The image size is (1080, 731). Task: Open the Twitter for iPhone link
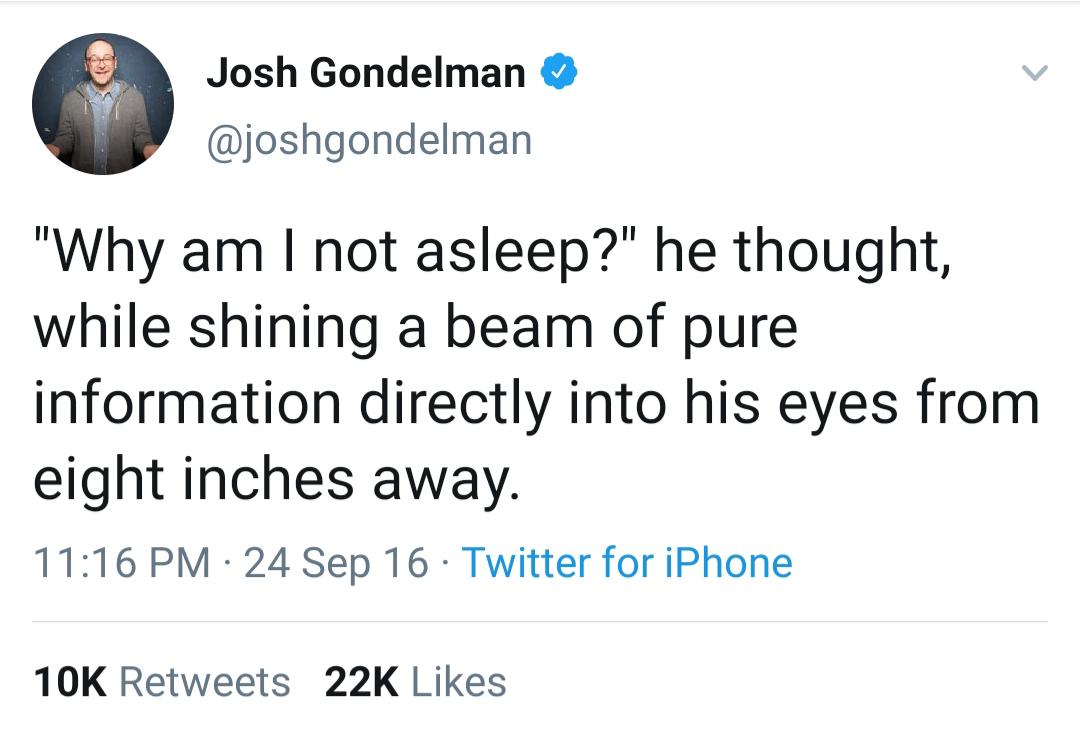(627, 562)
